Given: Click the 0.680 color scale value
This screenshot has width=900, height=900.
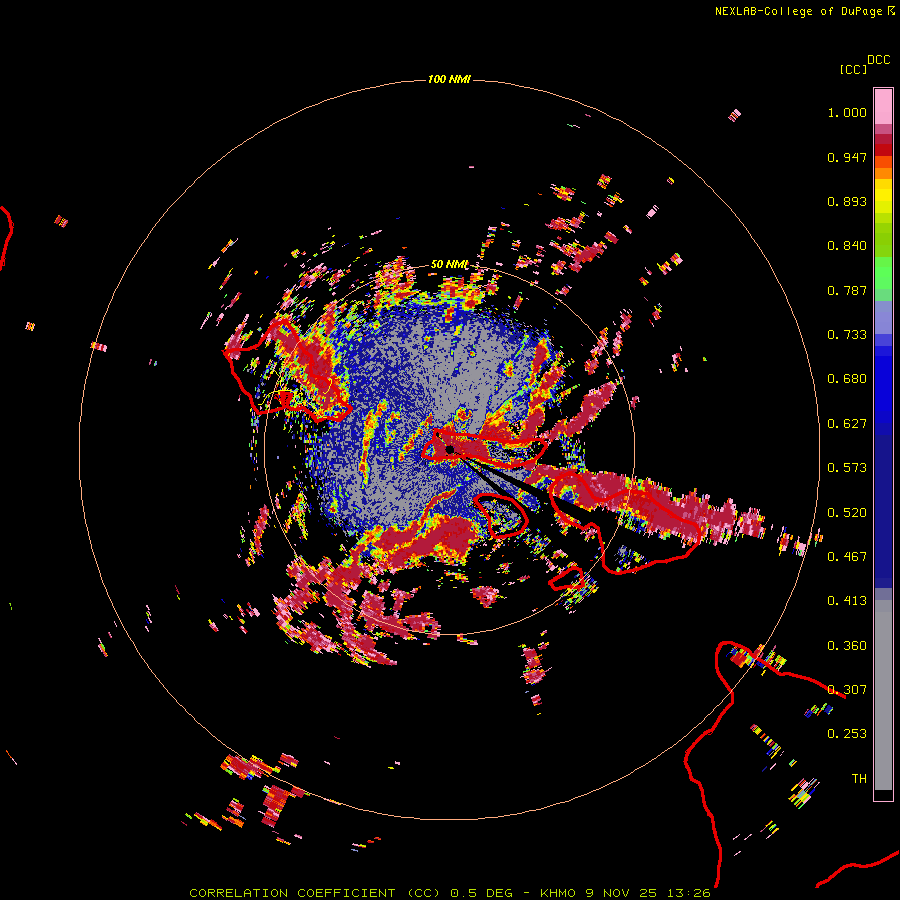Looking at the screenshot, I should [847, 379].
